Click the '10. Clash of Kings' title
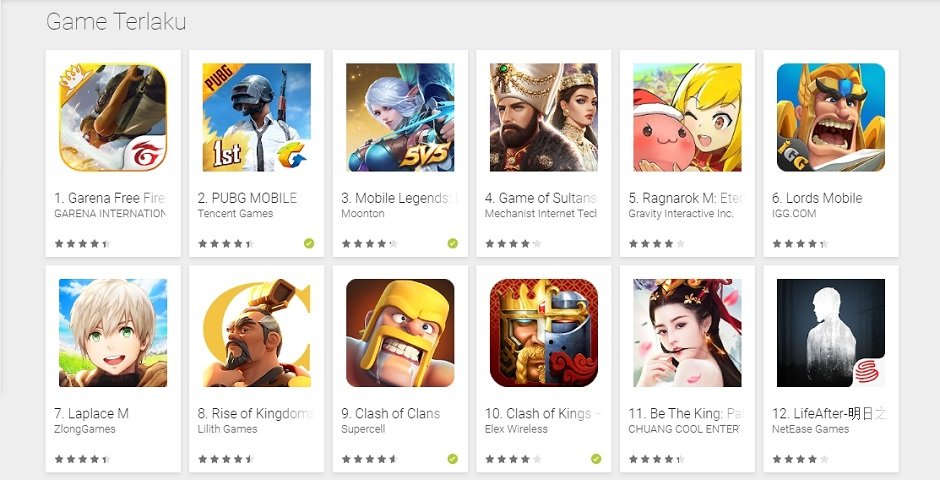This screenshot has width=940, height=480. point(538,413)
